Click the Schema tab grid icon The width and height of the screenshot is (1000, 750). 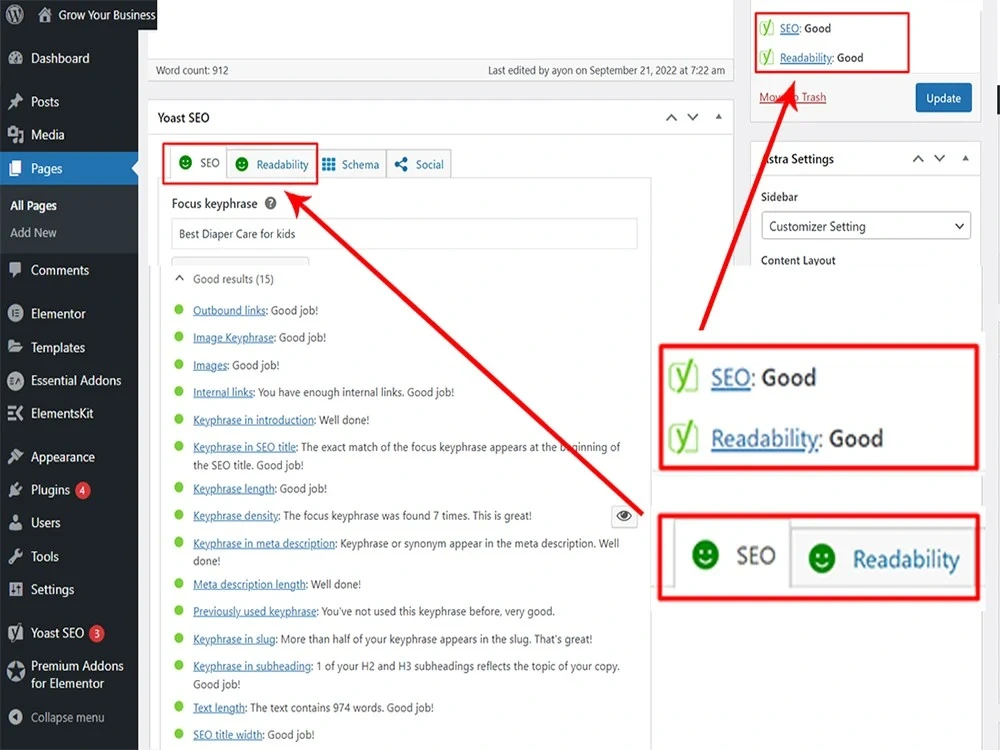click(328, 165)
